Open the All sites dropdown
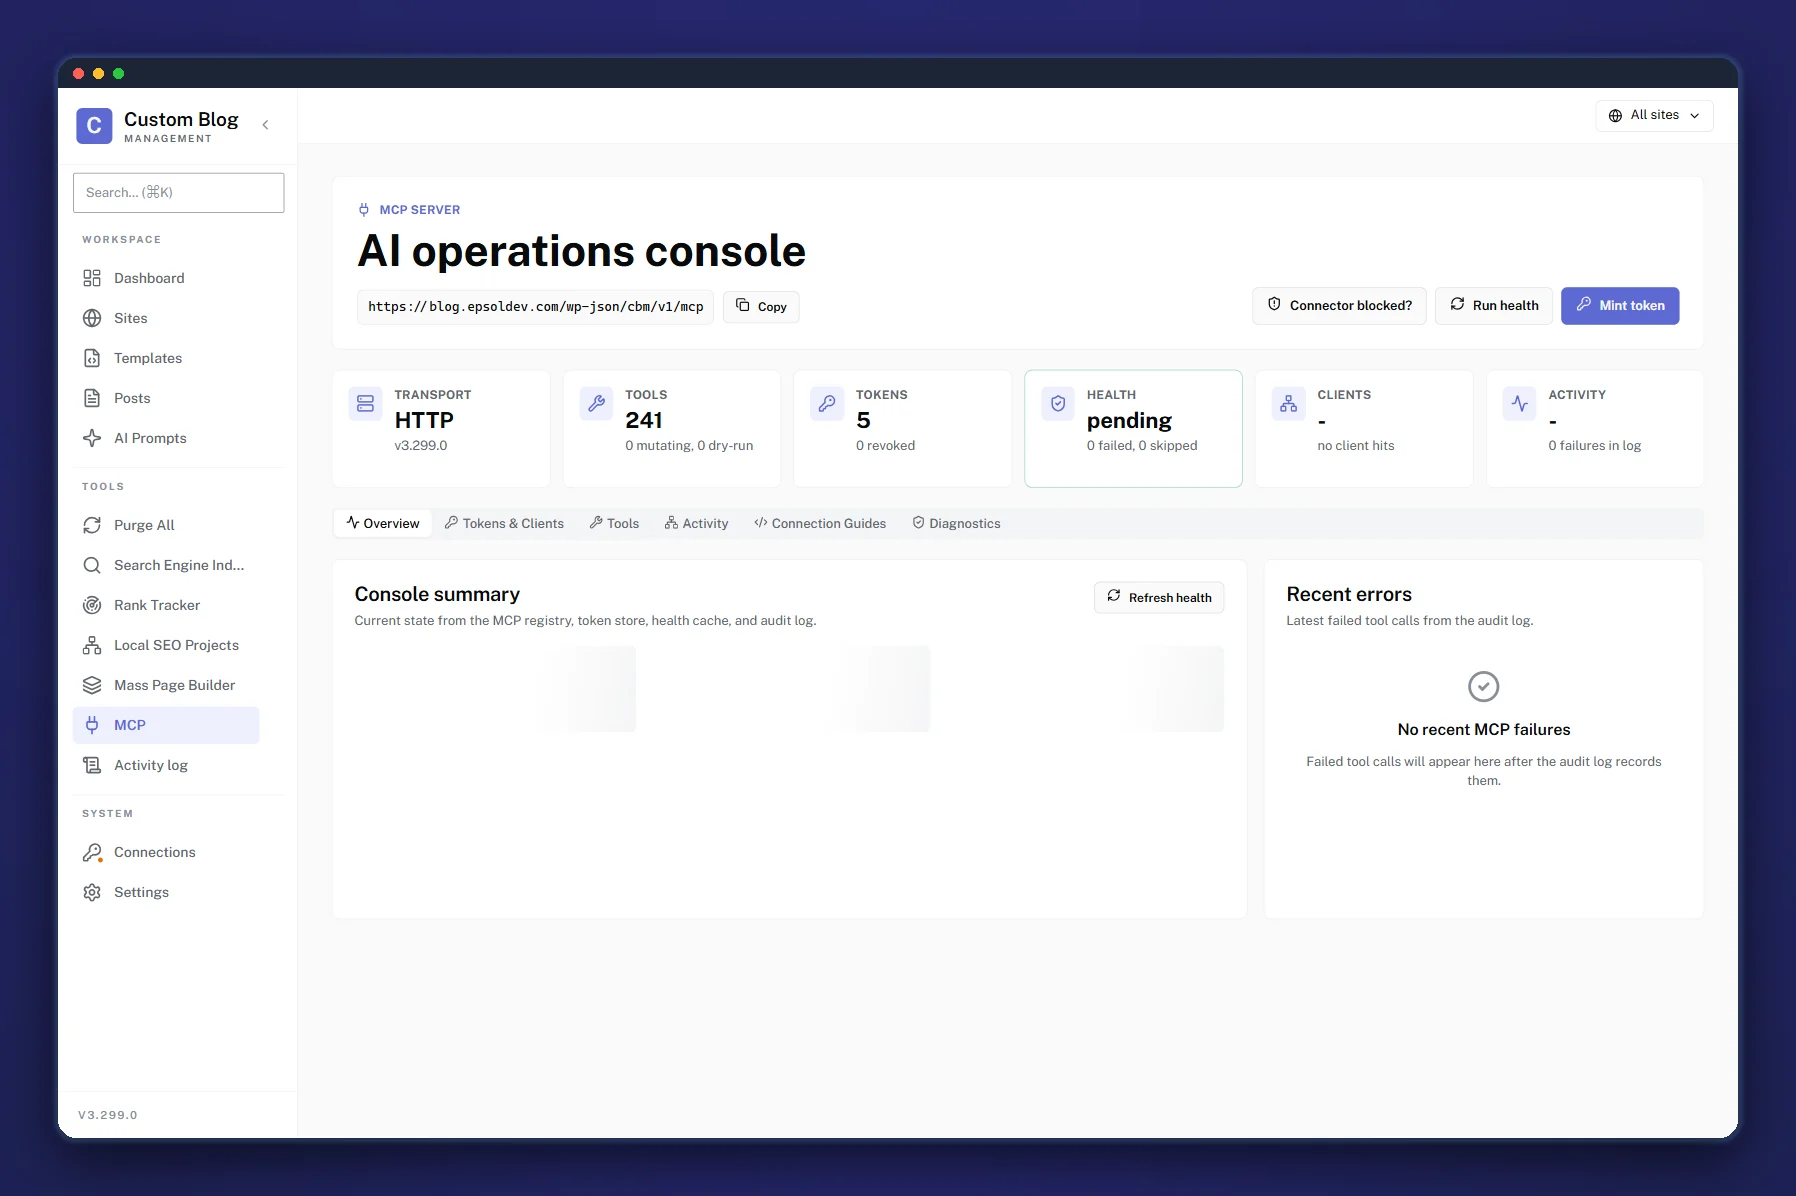This screenshot has width=1796, height=1196. 1654,115
